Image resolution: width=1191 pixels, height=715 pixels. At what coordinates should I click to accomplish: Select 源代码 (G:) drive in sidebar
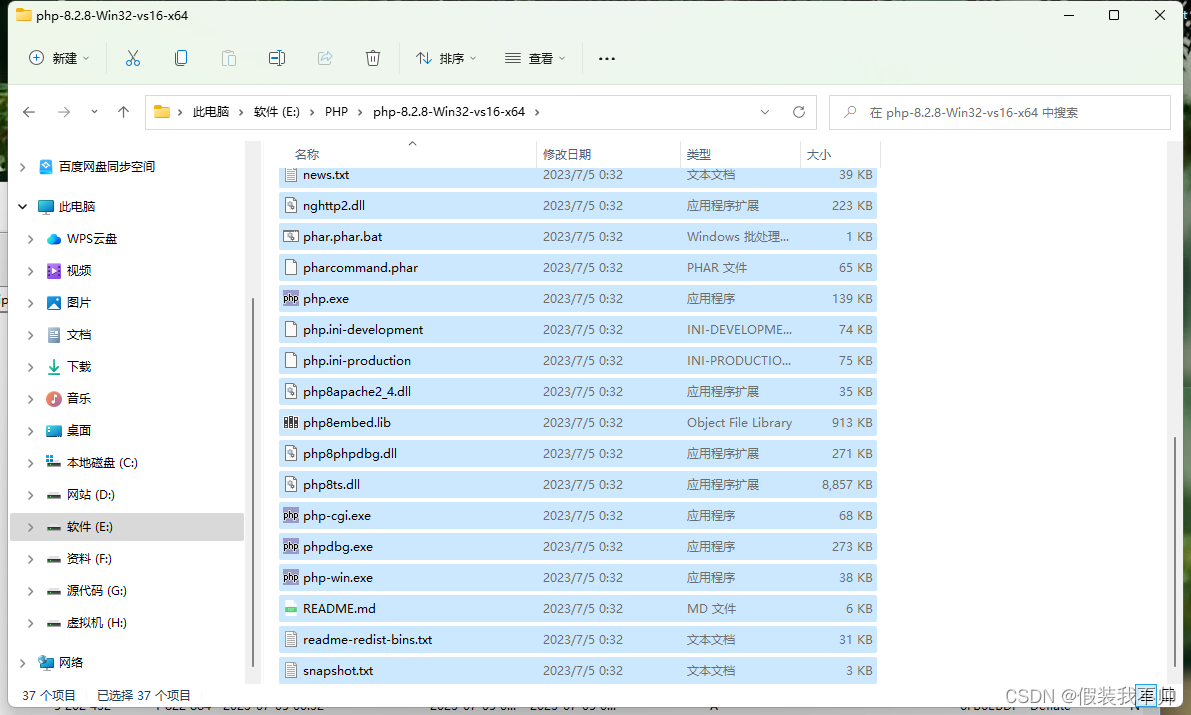(x=127, y=591)
